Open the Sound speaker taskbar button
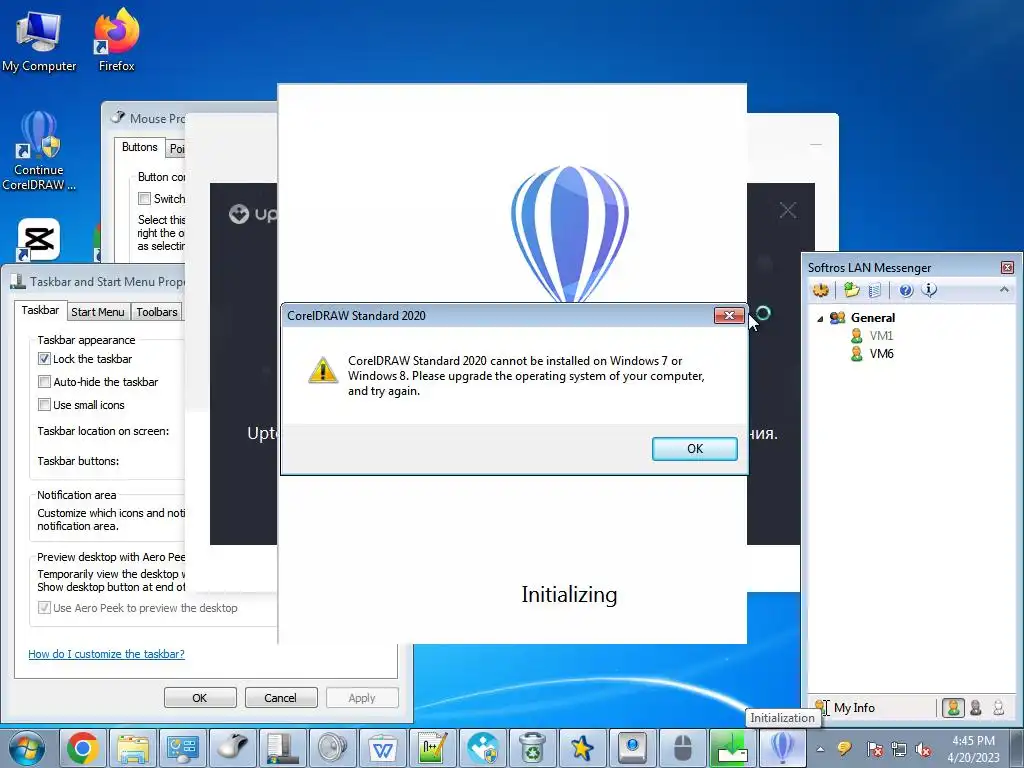This screenshot has height=768, width=1024. [x=332, y=748]
